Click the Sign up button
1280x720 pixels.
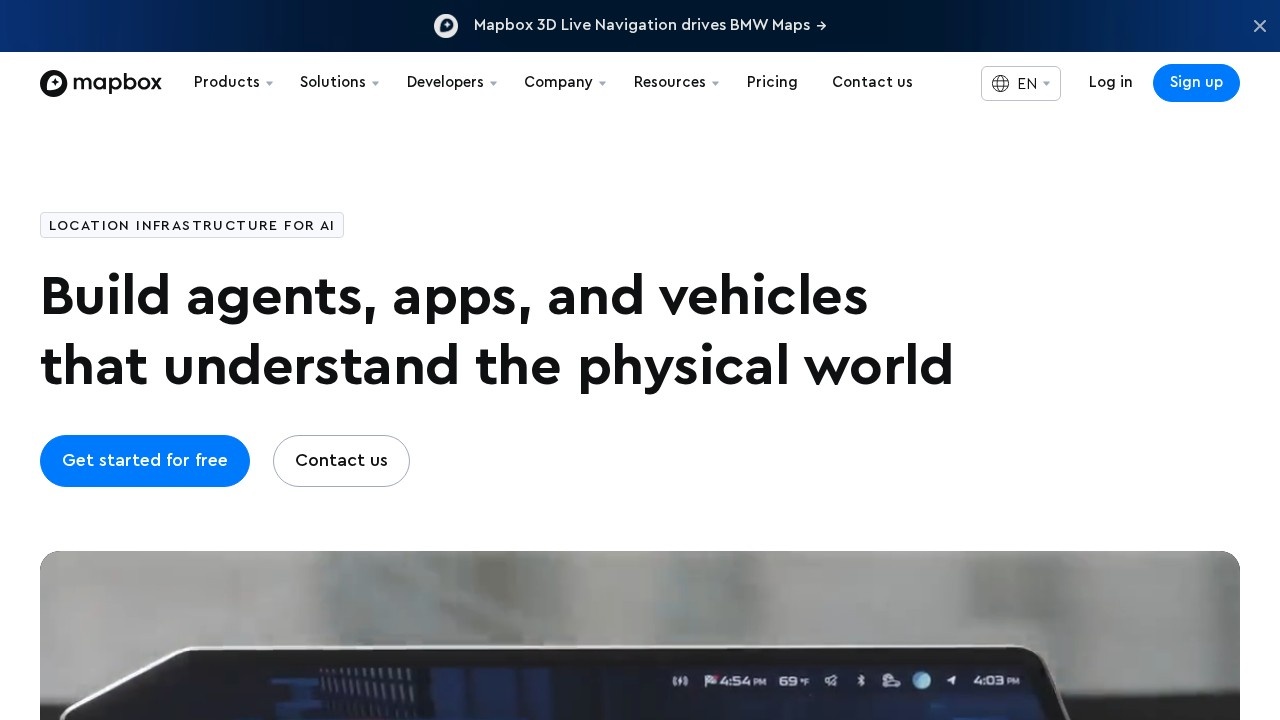coord(1196,83)
